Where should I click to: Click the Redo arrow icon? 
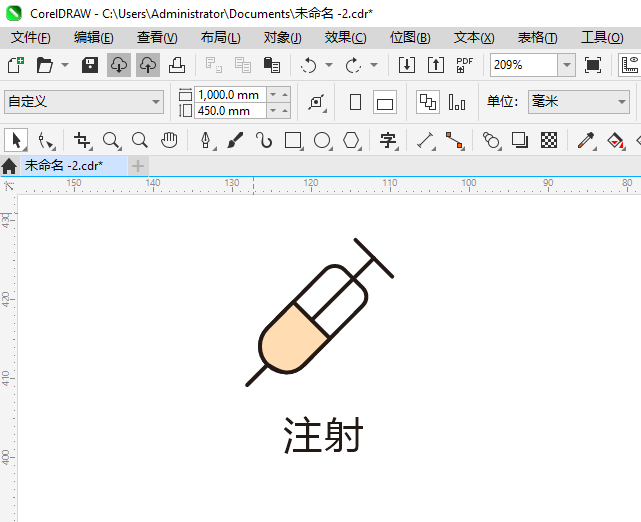coord(353,65)
